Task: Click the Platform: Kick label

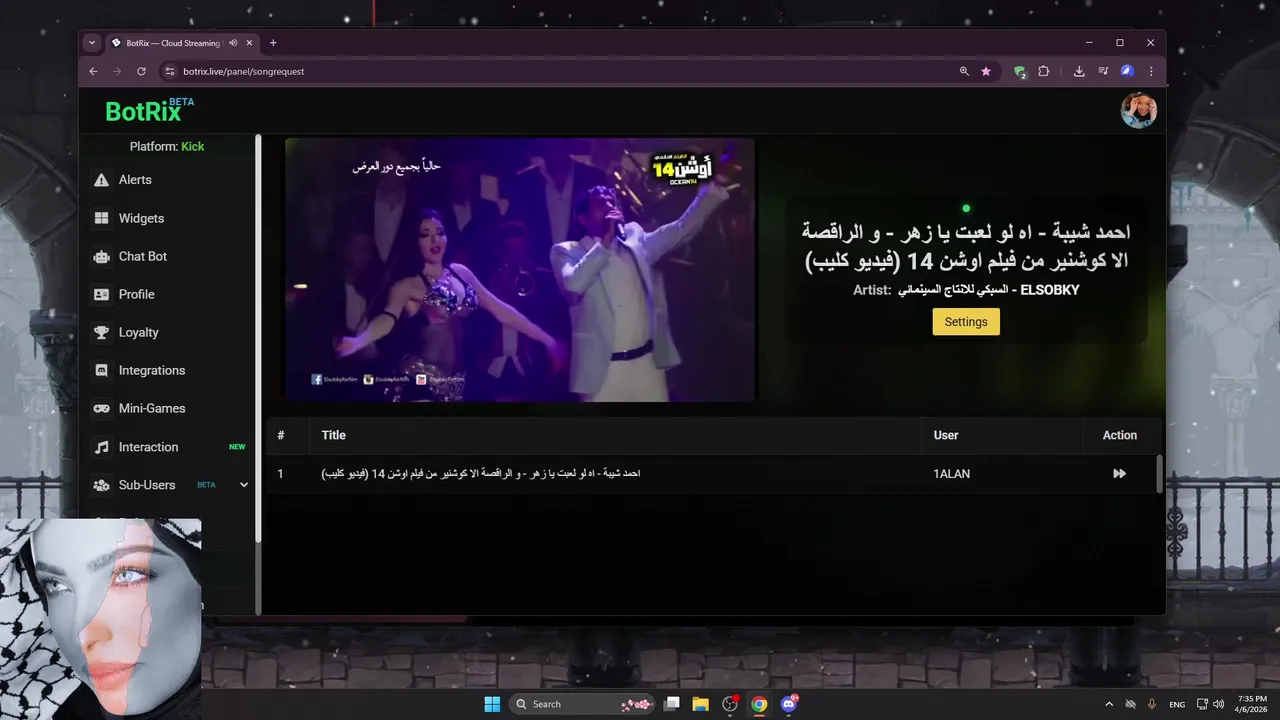Action: point(167,146)
